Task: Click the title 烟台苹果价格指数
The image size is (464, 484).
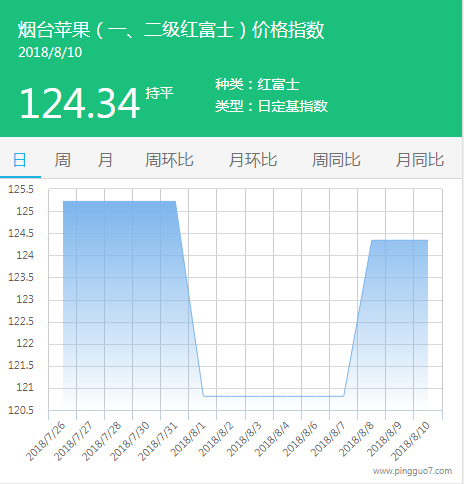Action: click(x=171, y=30)
